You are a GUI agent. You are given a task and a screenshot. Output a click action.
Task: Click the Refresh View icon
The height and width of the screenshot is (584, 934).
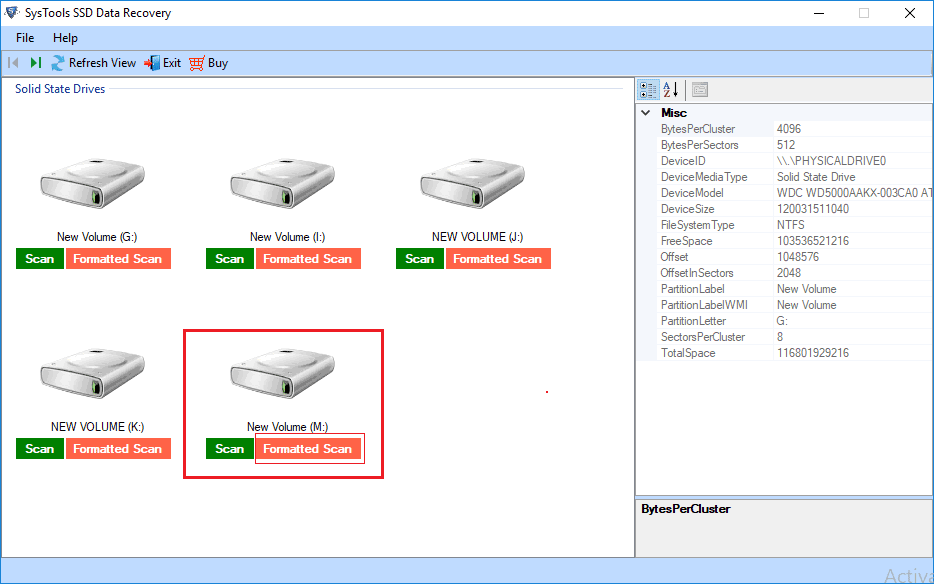tap(58, 63)
